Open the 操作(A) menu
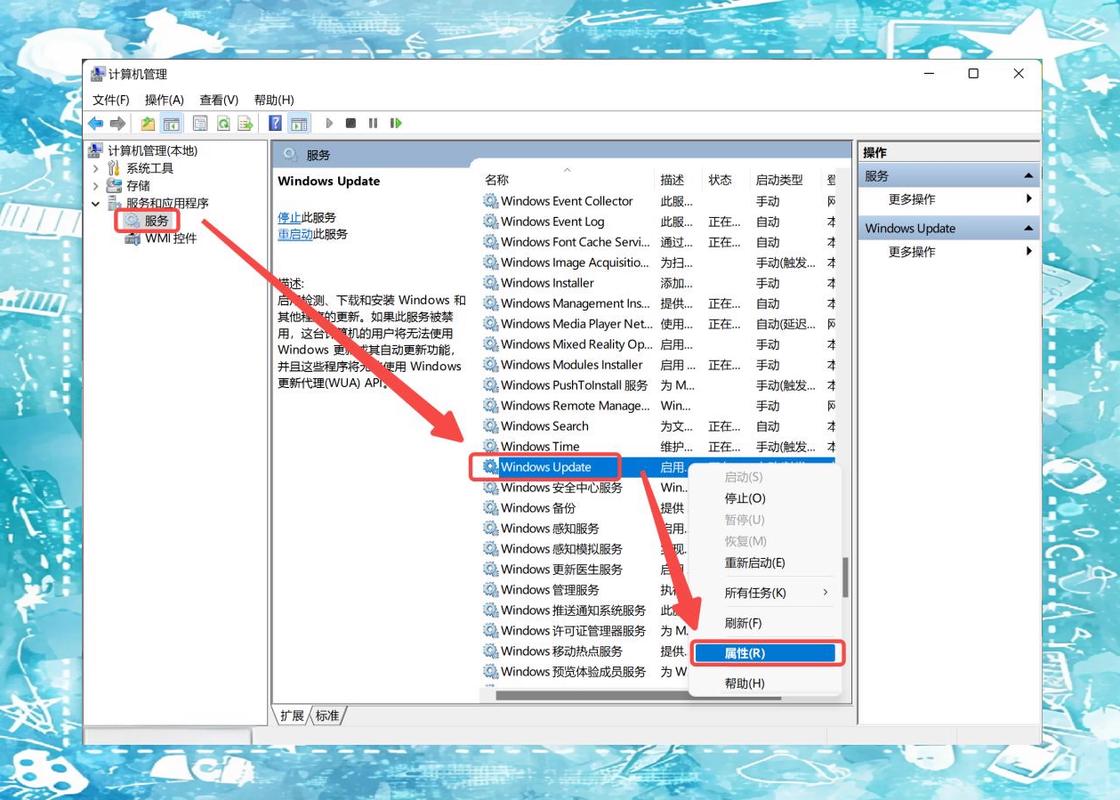1120x800 pixels. pos(164,100)
